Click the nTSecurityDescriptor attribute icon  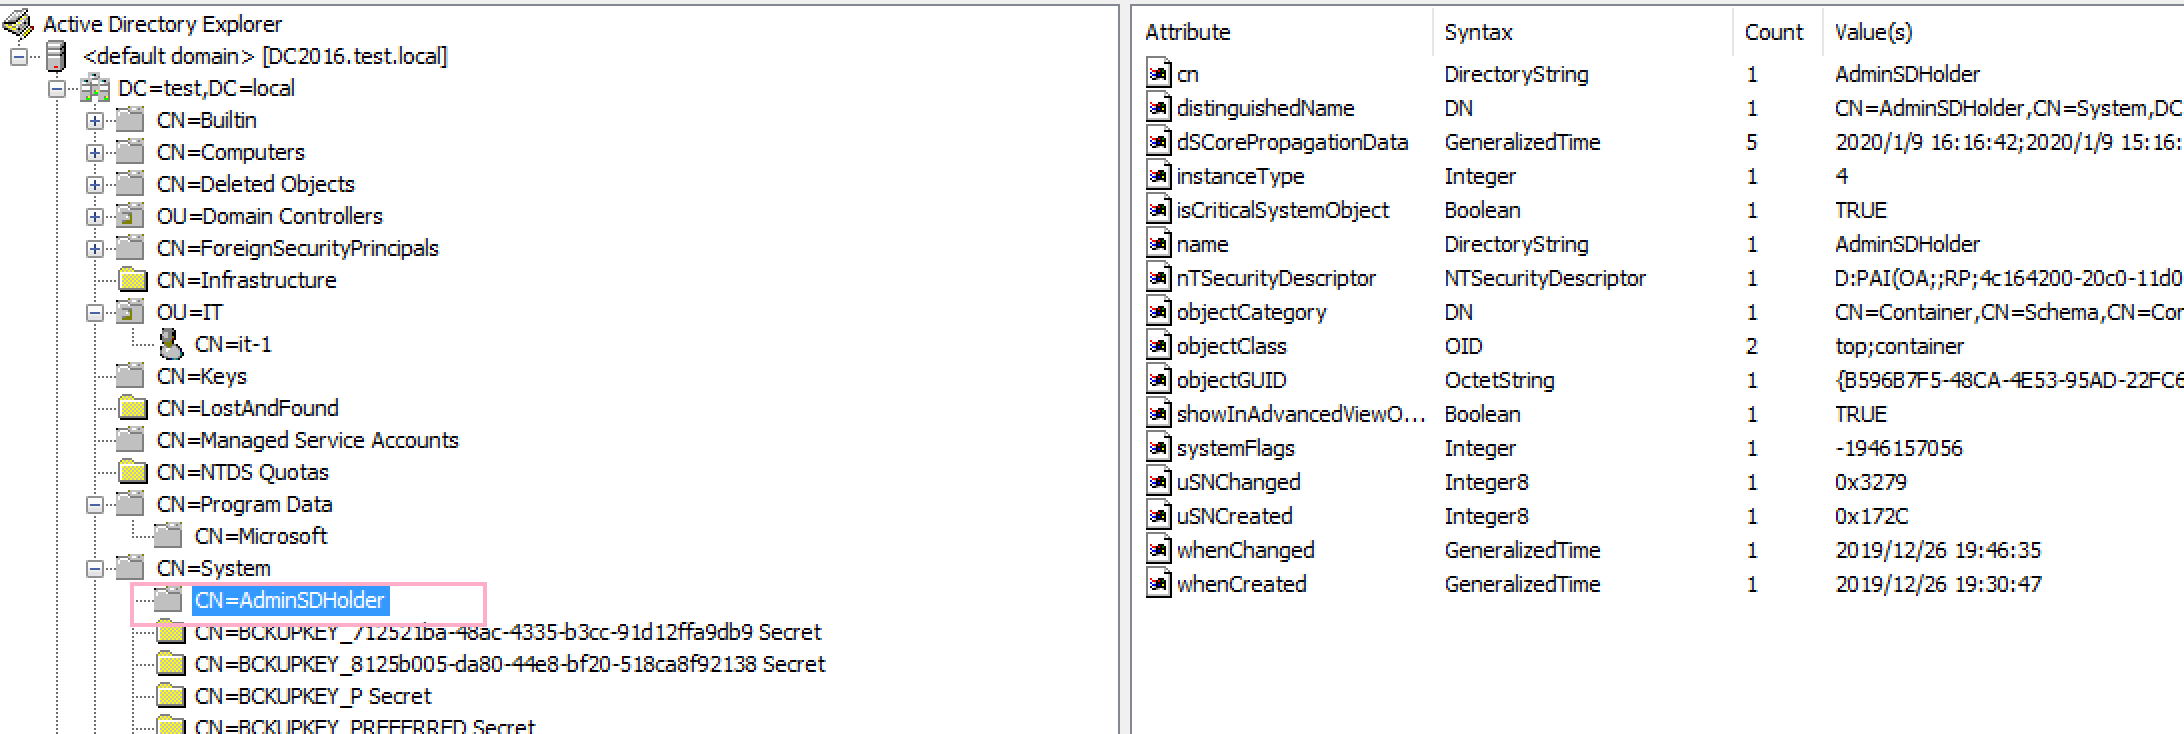tap(1158, 278)
